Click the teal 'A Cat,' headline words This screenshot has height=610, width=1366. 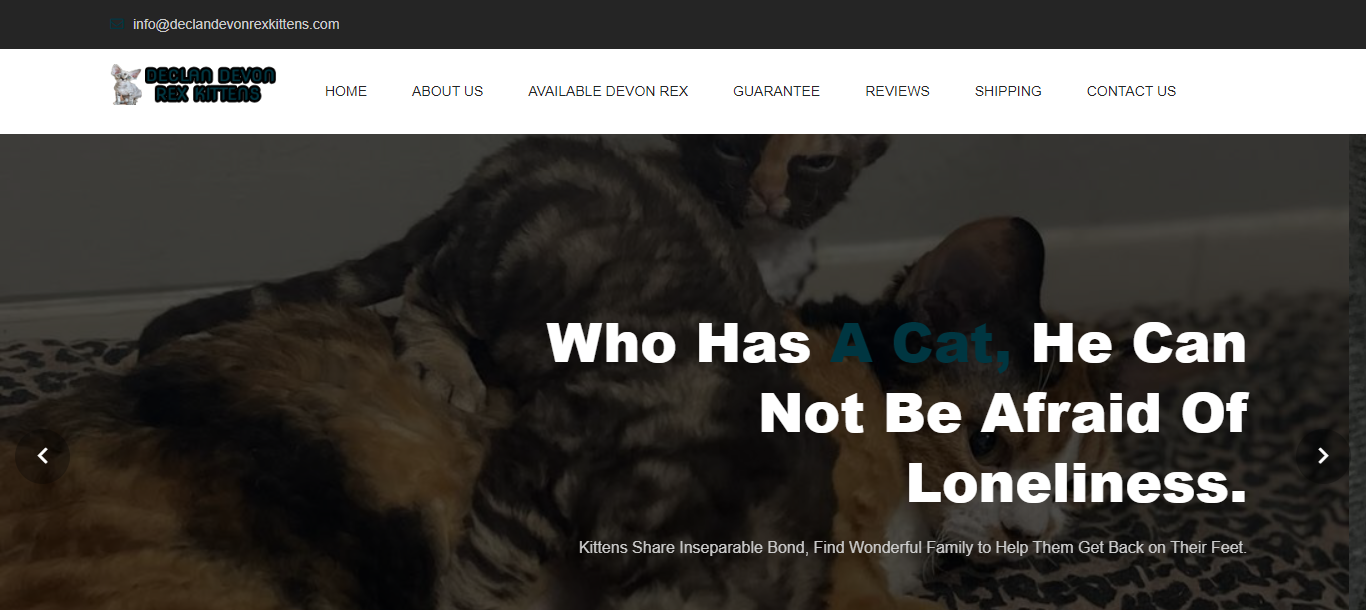[921, 344]
